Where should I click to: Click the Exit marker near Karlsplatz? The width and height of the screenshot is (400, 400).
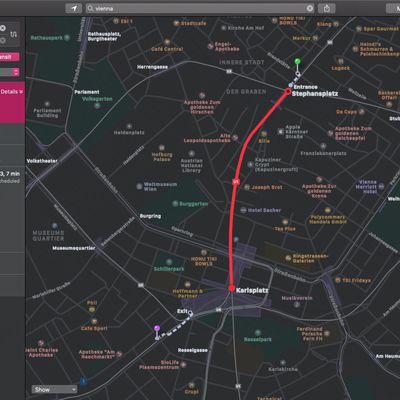(x=190, y=313)
